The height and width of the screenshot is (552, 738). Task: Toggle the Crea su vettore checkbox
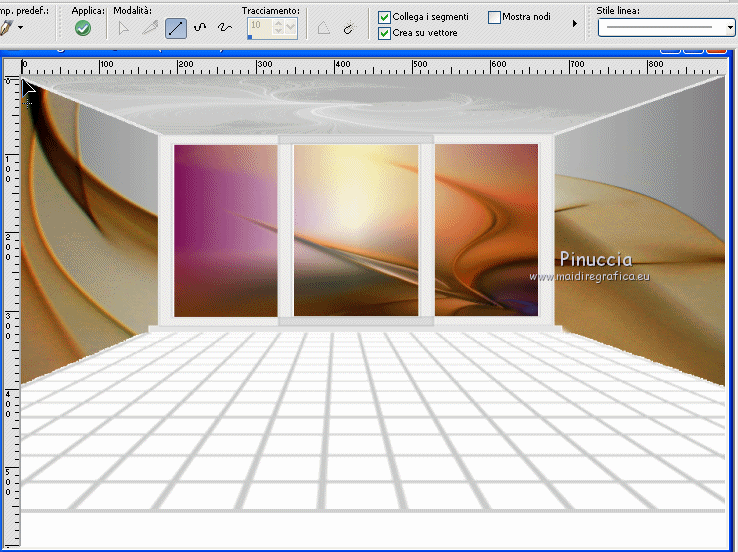[x=385, y=33]
